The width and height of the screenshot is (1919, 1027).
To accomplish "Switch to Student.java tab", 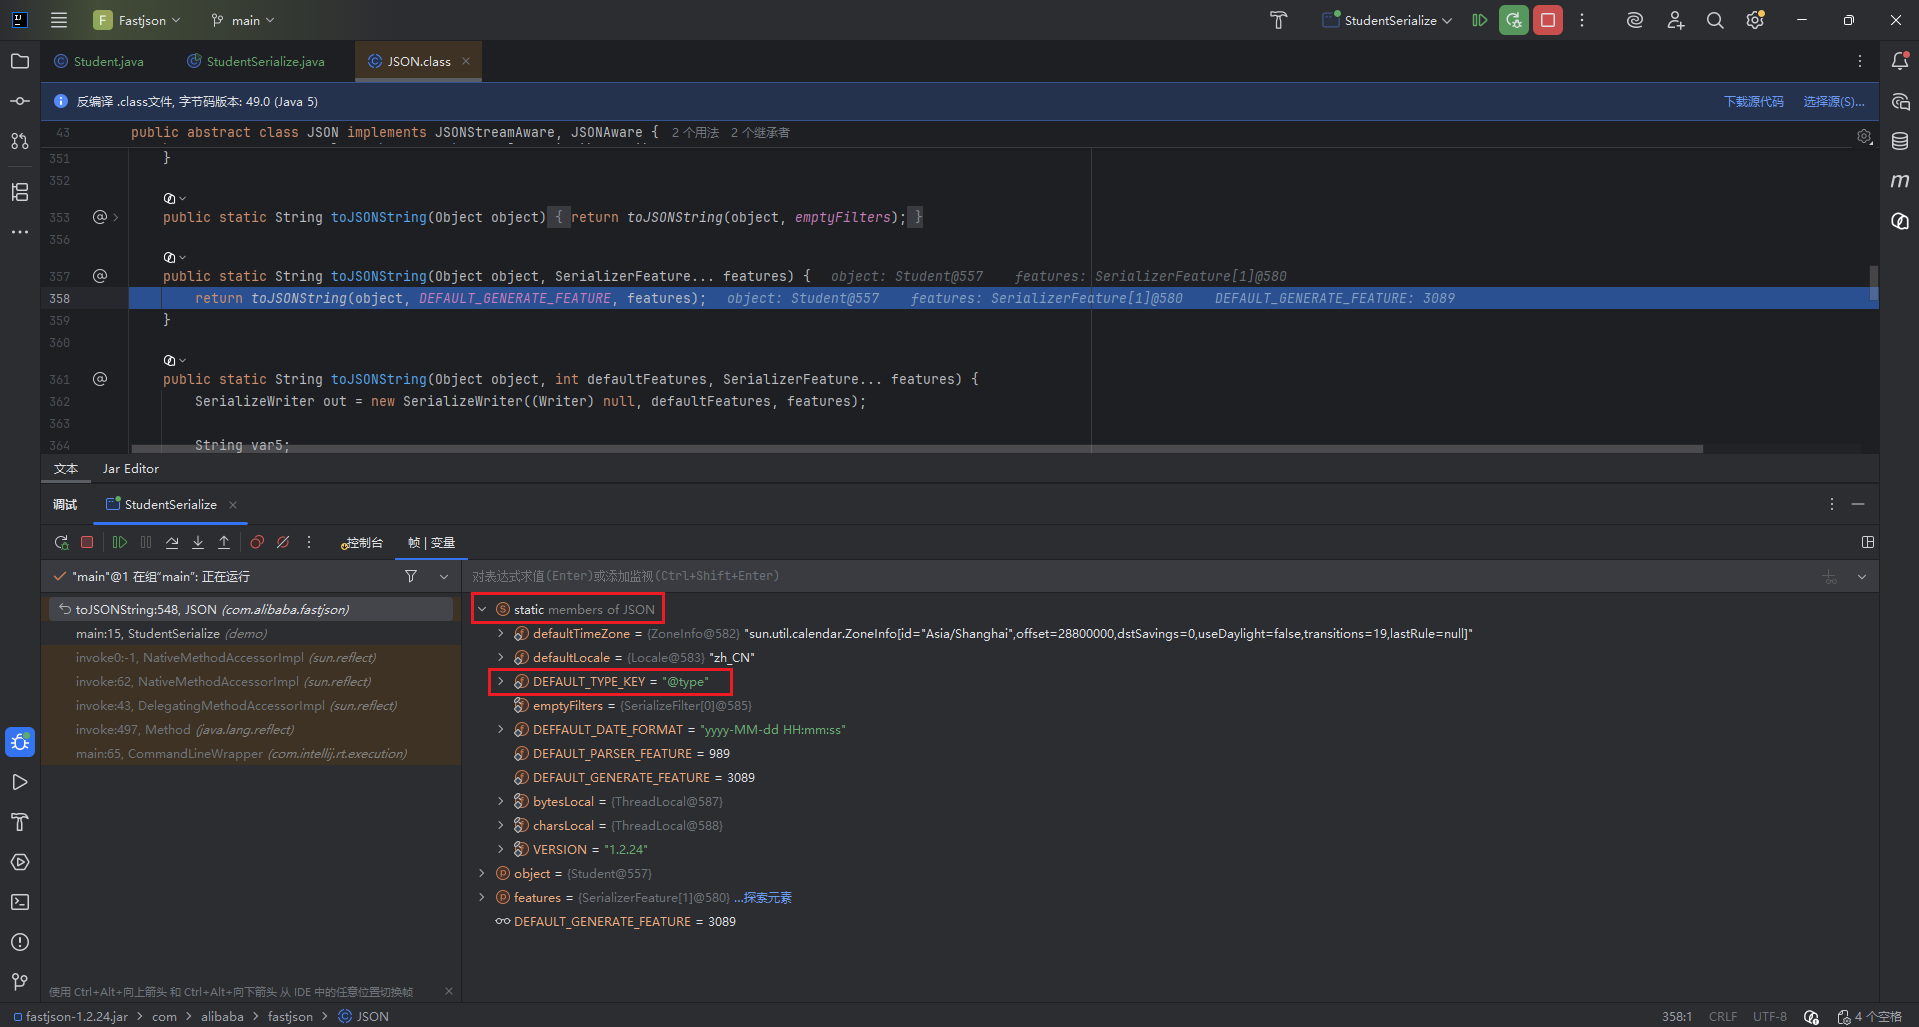I will 99,61.
